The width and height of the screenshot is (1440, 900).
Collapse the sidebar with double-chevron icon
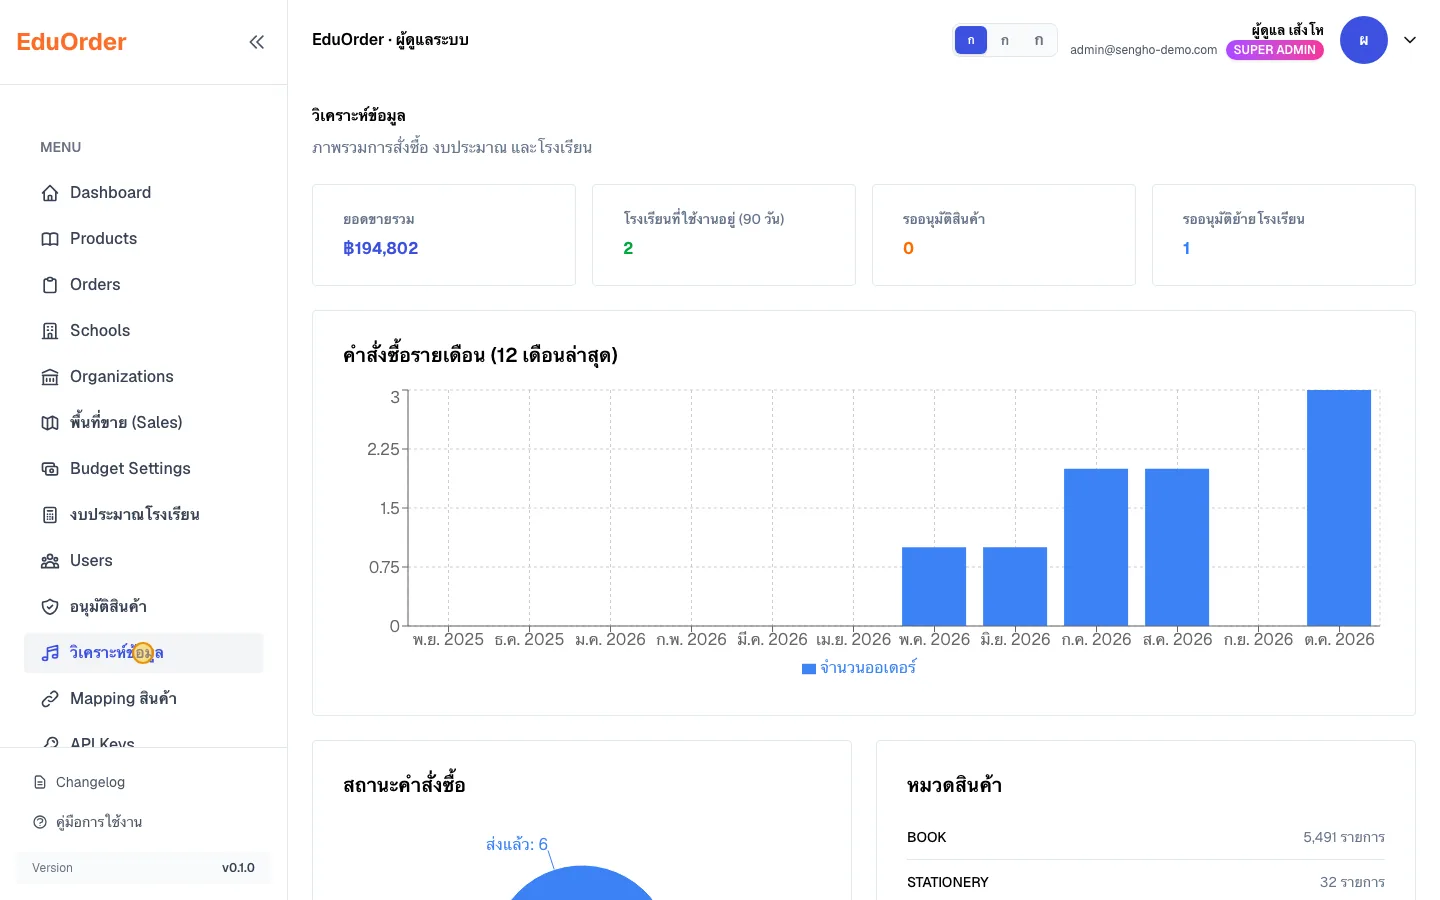[257, 42]
